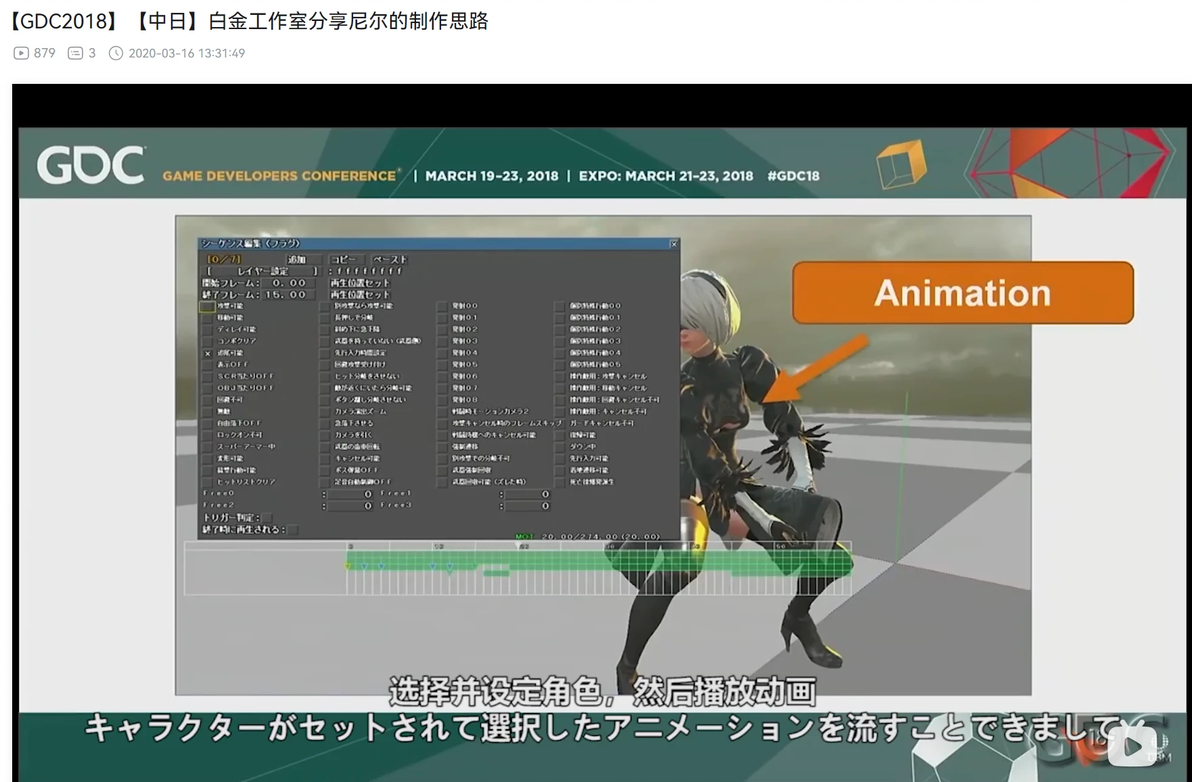
Task: Click the [0/7] layer index indicator
Action: tap(224, 259)
